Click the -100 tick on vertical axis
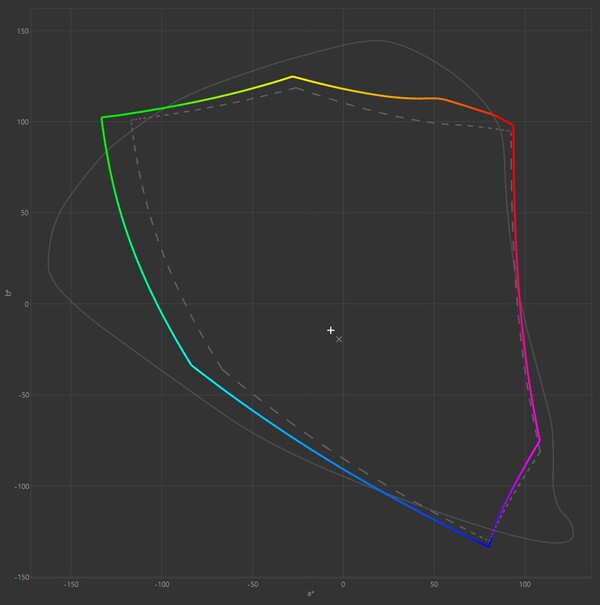 pos(20,486)
